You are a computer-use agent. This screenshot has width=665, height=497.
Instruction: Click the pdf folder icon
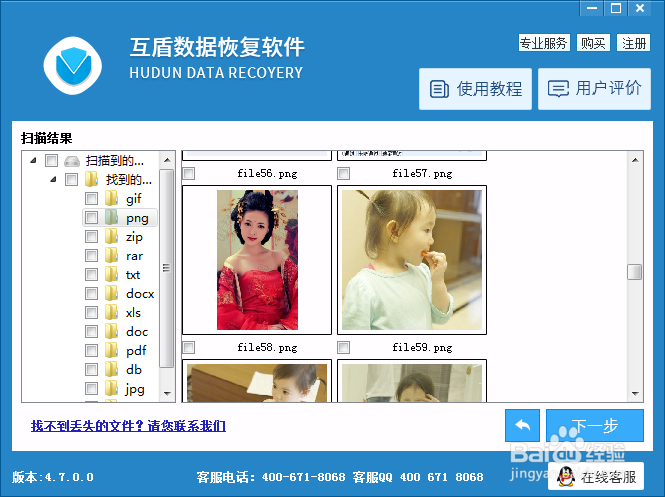111,350
